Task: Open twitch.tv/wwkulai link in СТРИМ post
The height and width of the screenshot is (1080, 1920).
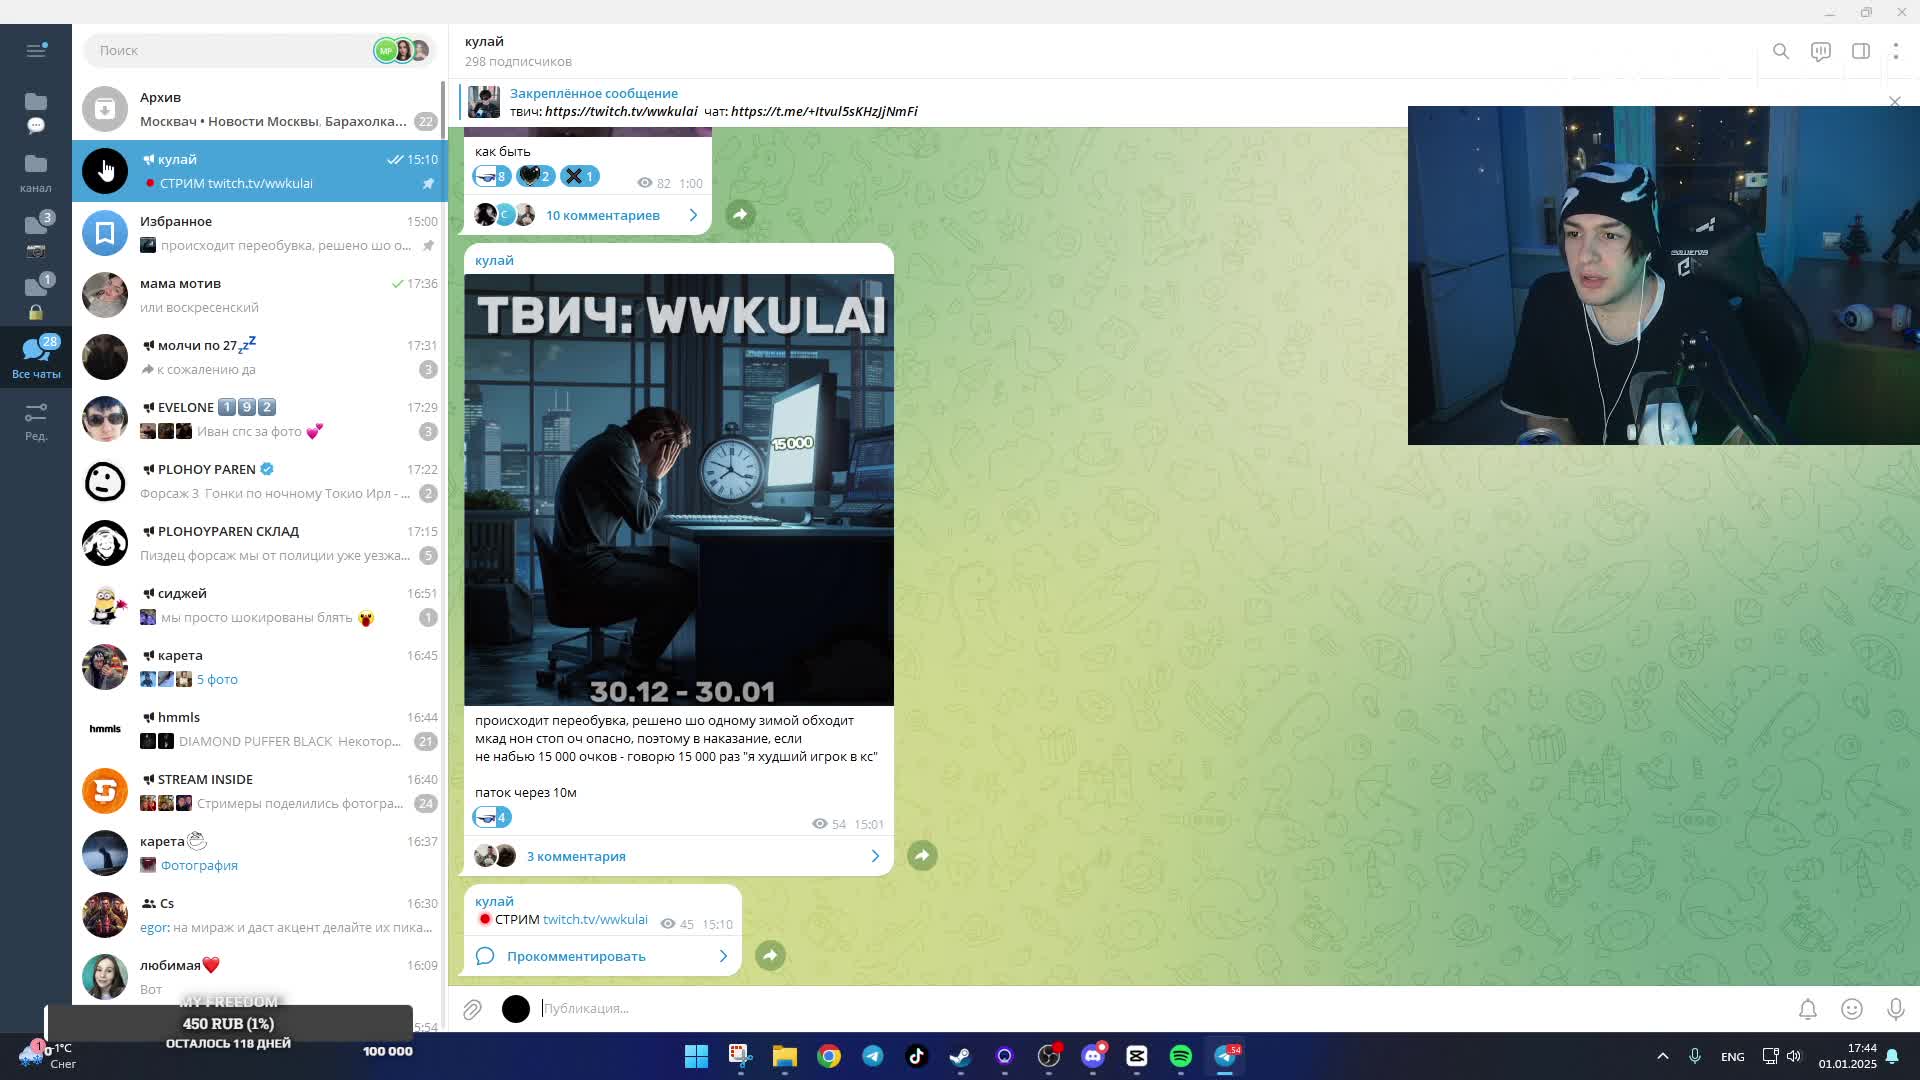Action: coord(595,920)
